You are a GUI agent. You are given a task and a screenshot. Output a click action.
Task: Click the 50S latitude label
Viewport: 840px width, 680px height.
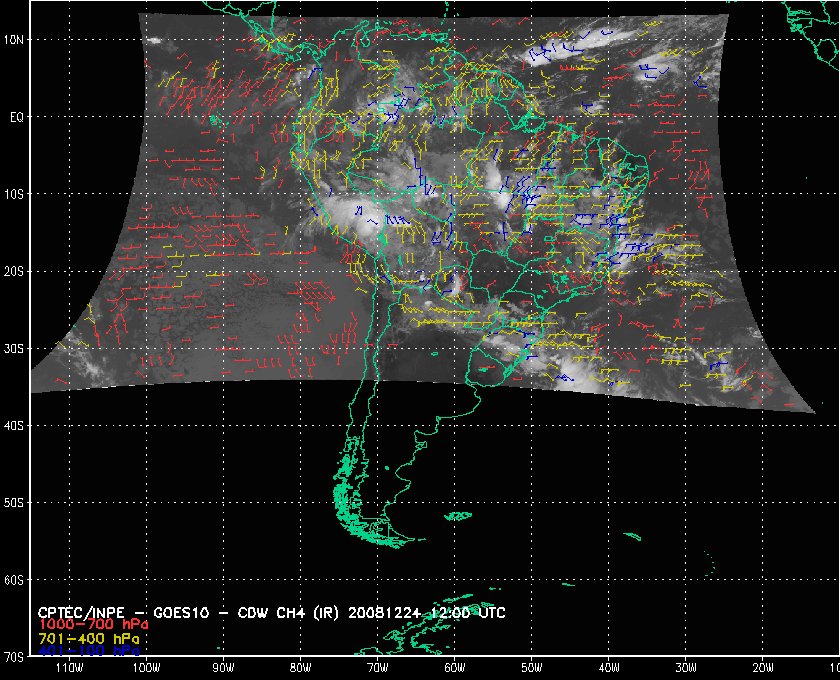point(15,503)
